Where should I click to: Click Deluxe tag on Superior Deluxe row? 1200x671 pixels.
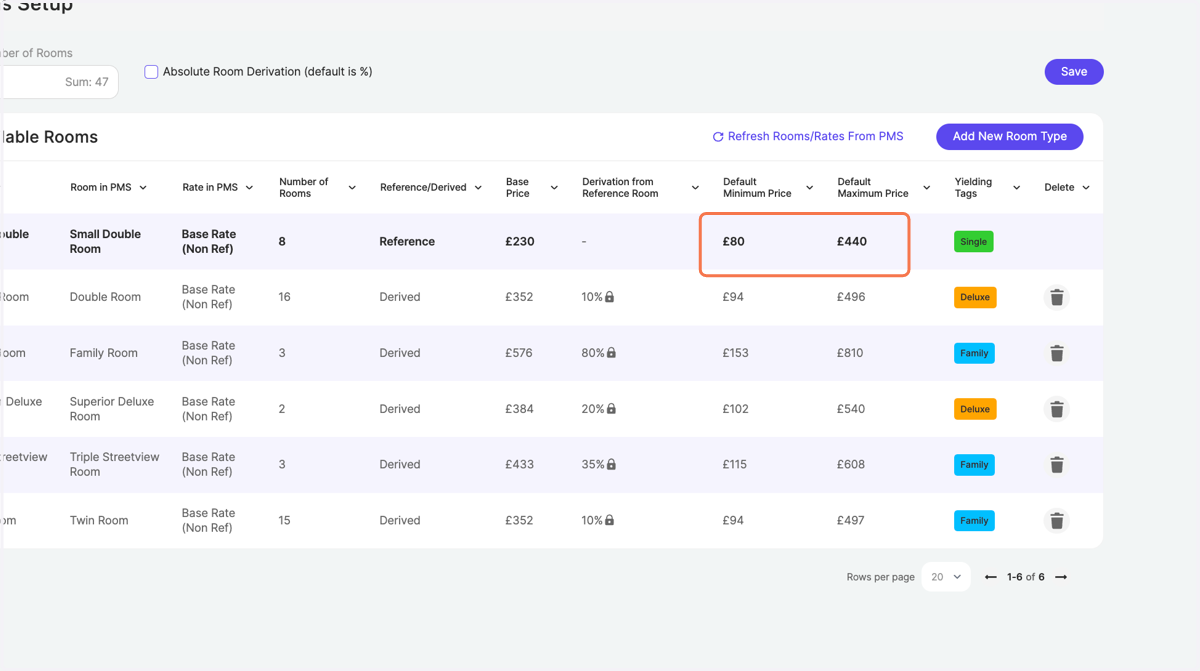point(975,409)
